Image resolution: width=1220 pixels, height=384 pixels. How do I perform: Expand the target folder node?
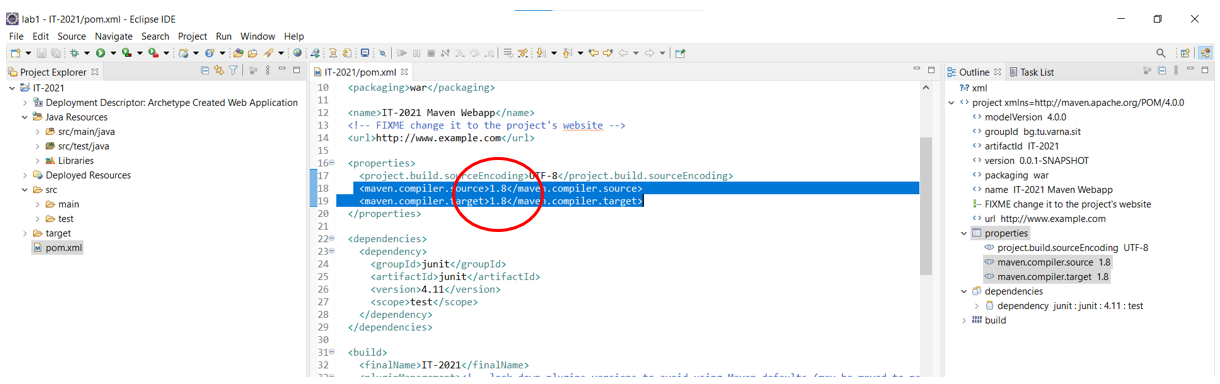(25, 233)
